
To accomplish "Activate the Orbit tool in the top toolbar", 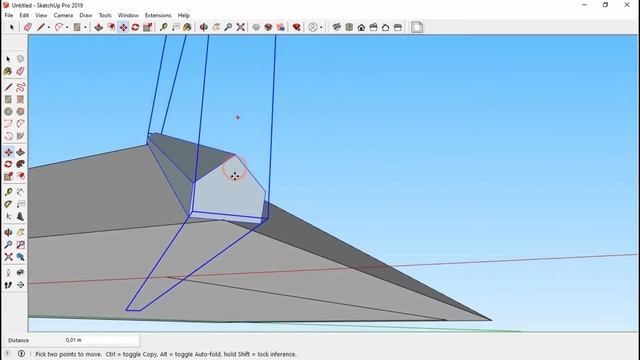I will point(203,27).
